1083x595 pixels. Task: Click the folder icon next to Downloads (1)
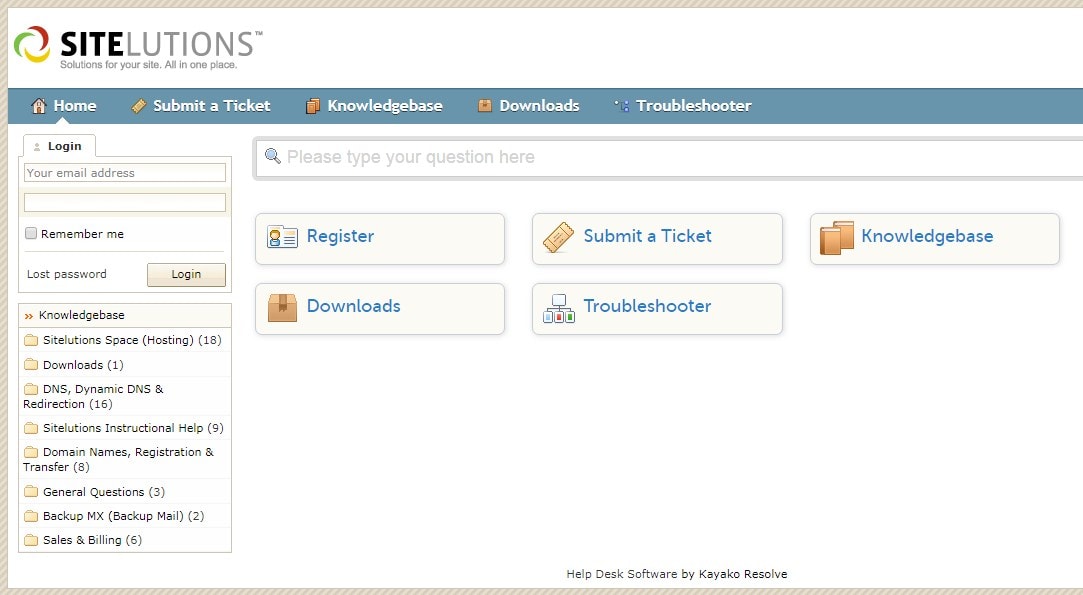click(x=31, y=364)
